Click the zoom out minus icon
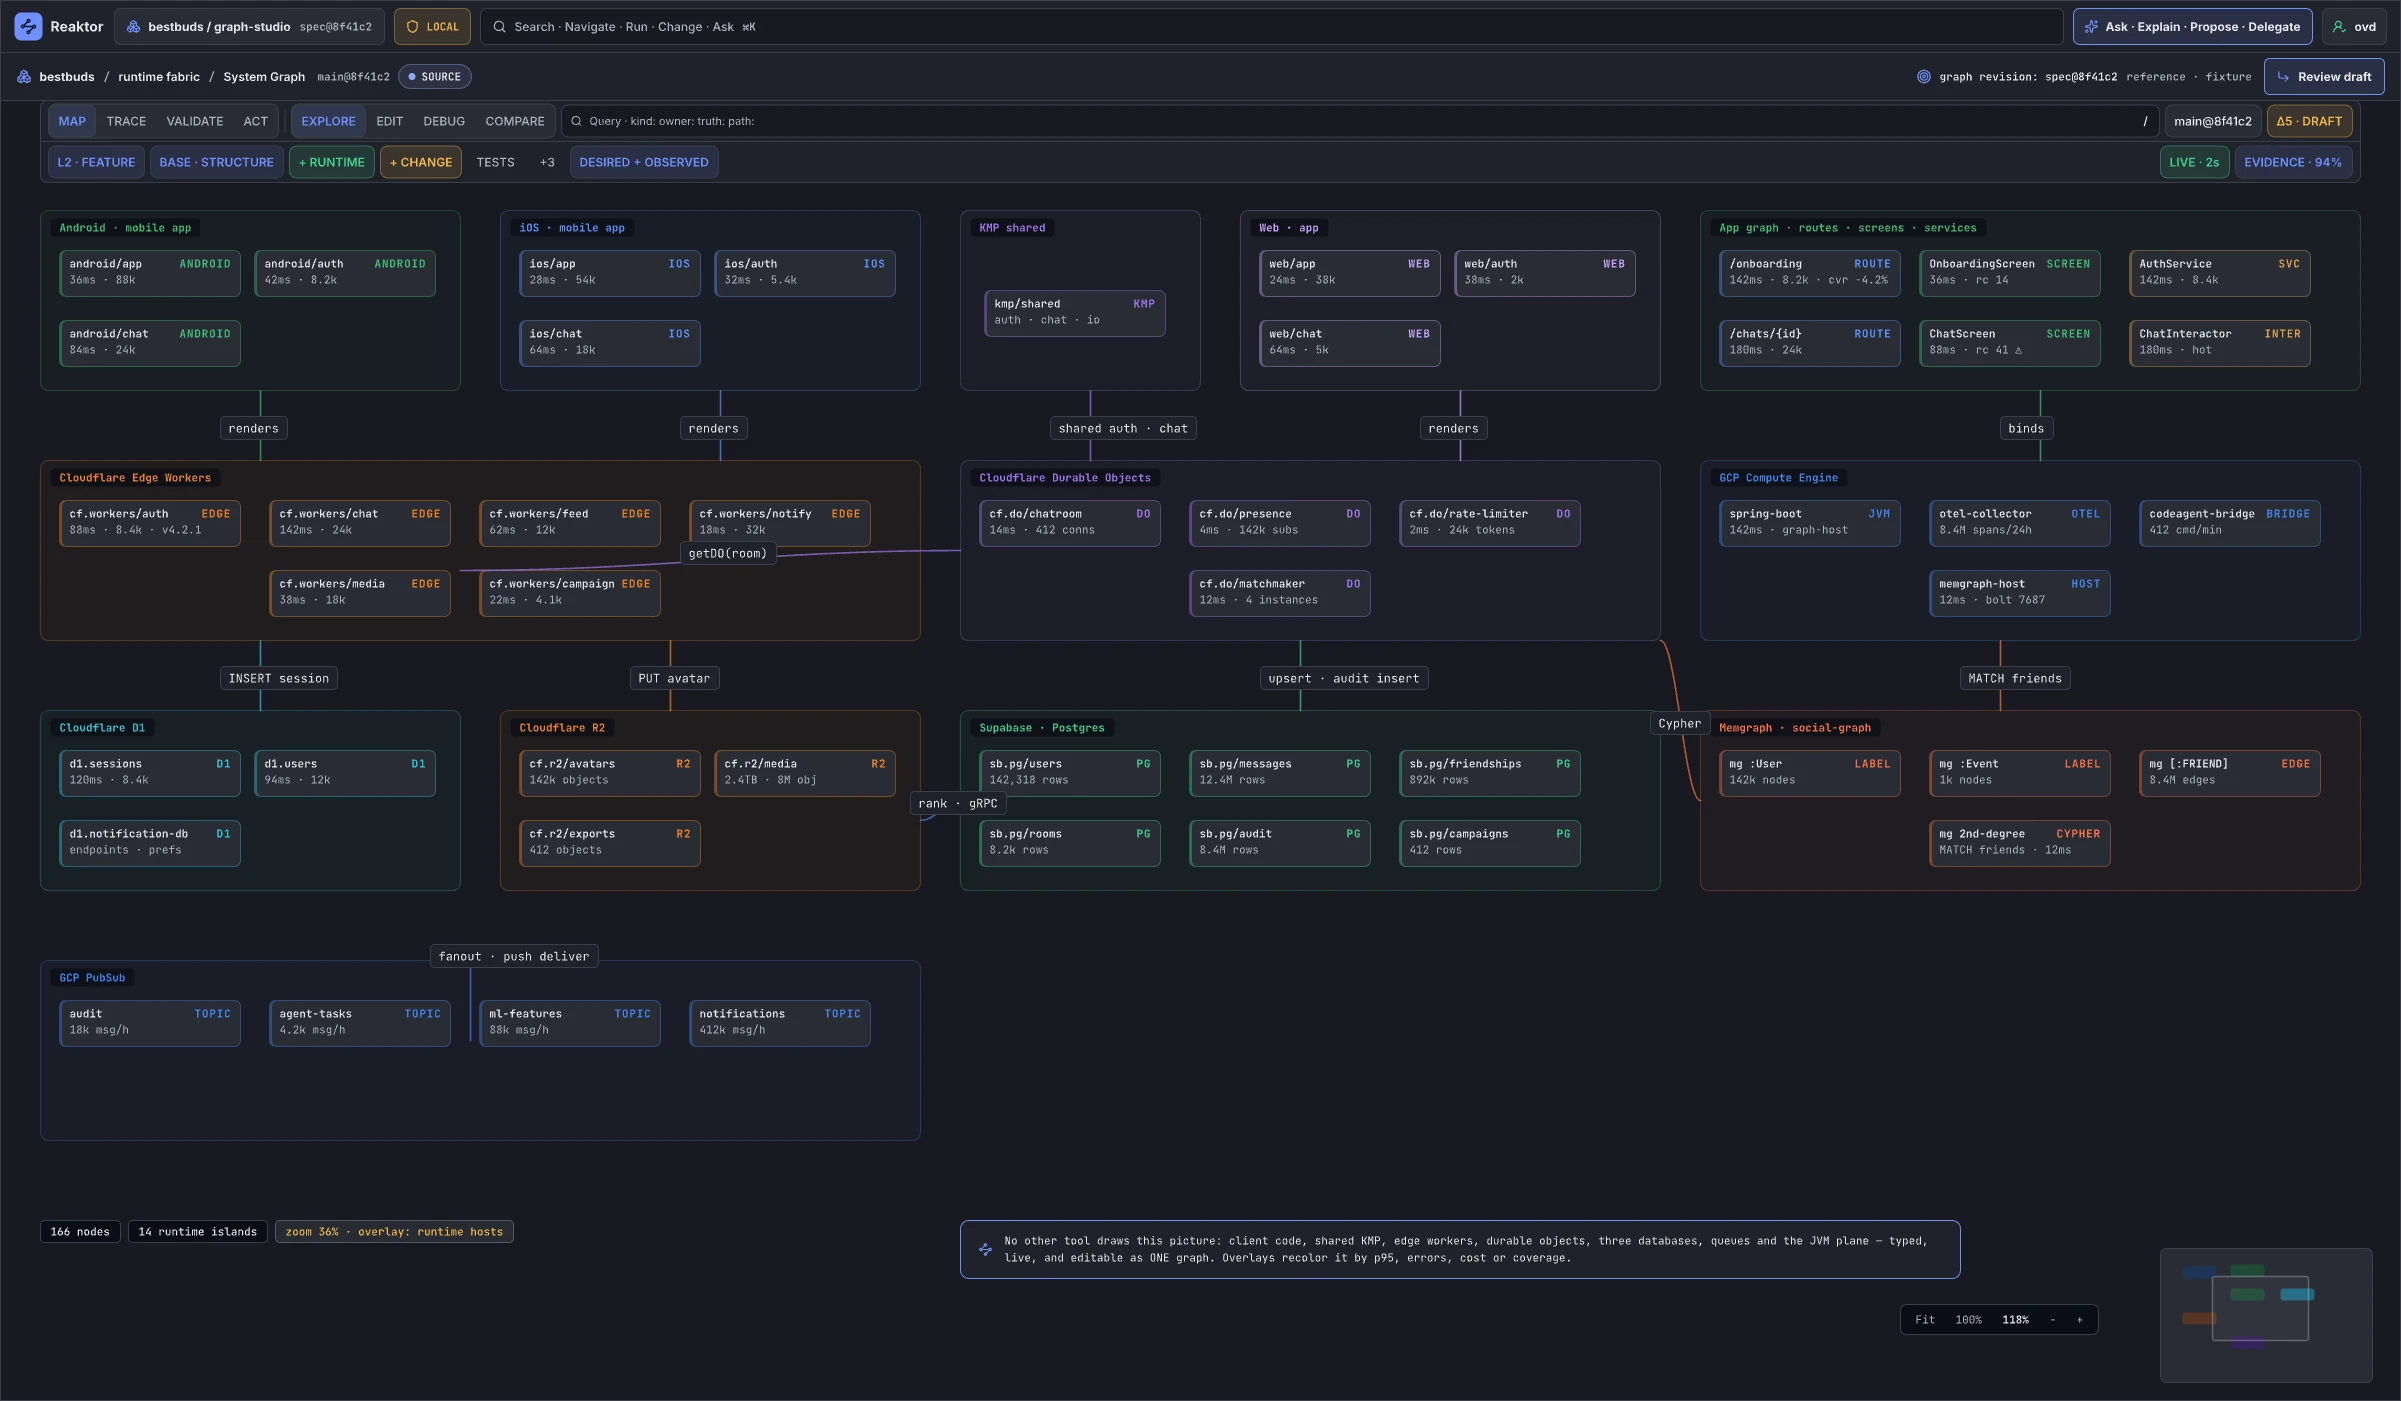 pos(2053,1320)
